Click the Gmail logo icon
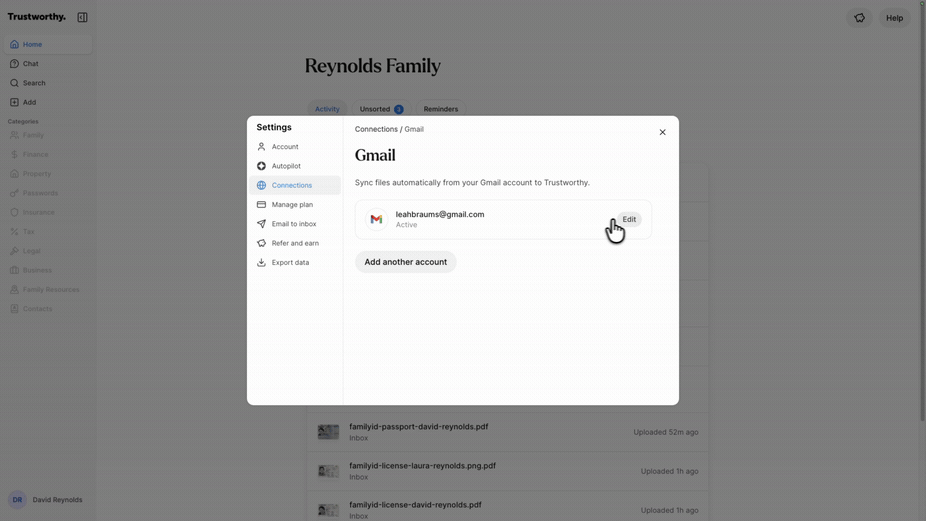926x521 pixels. tap(376, 219)
